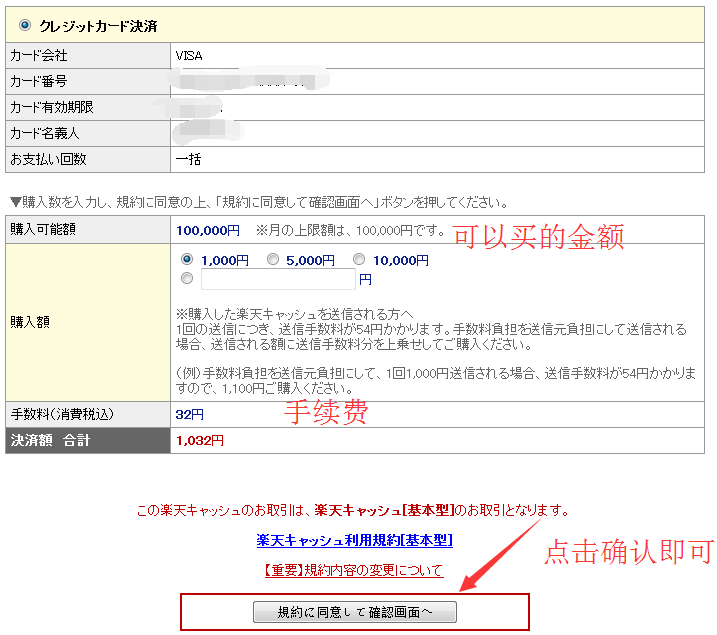Click the カード有効期限 row label
The image size is (717, 635).
(51, 107)
